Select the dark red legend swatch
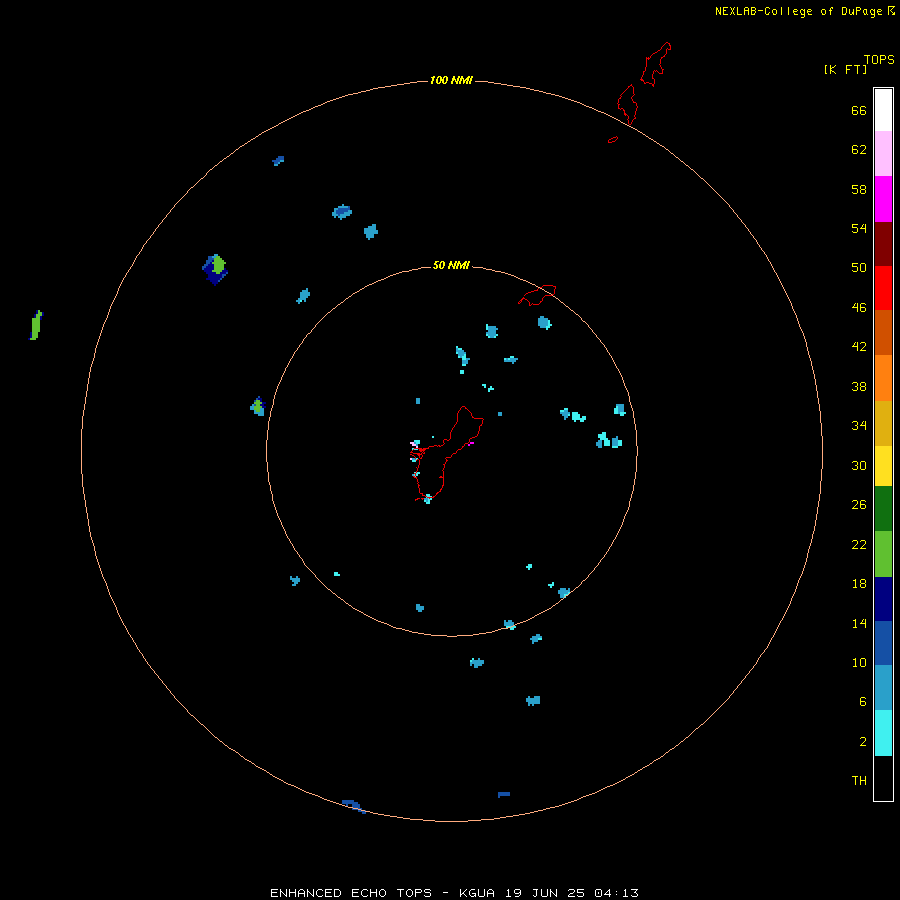The image size is (900, 900). [x=883, y=244]
